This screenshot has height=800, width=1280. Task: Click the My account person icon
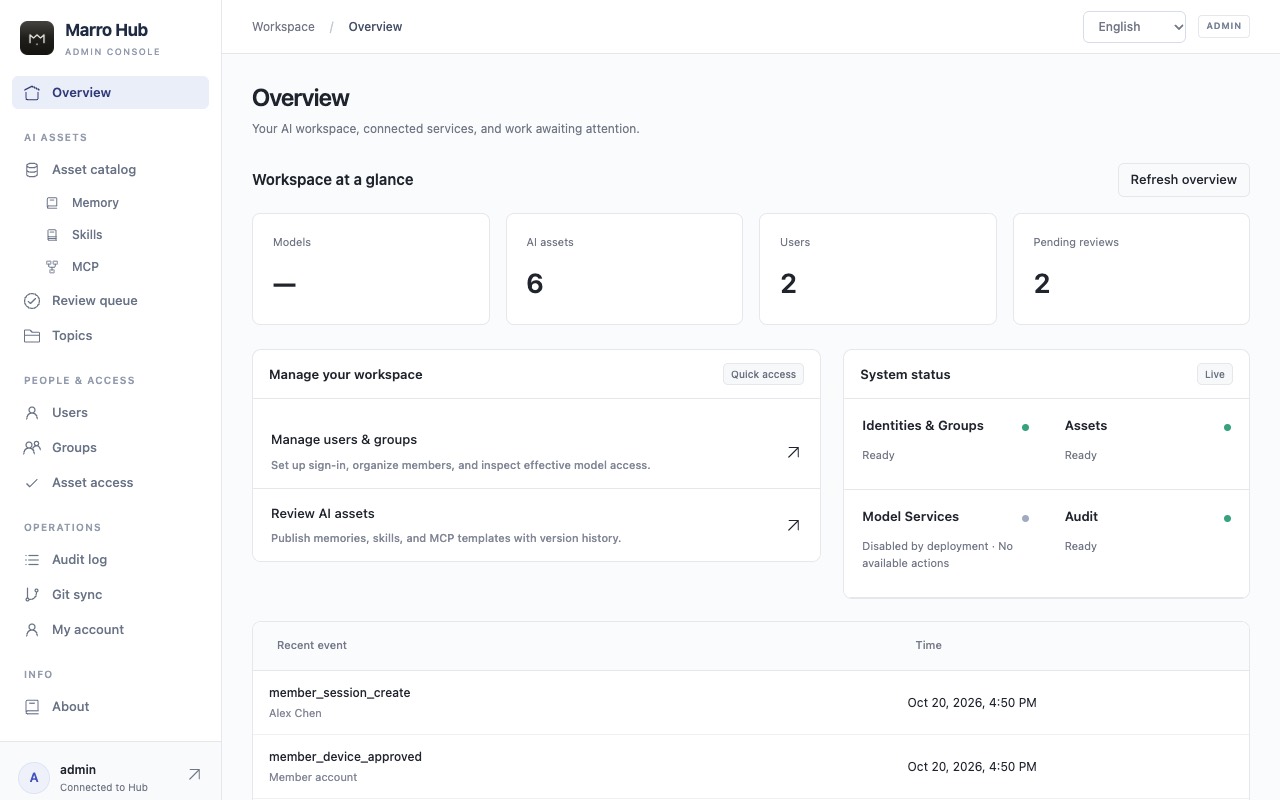coord(32,630)
